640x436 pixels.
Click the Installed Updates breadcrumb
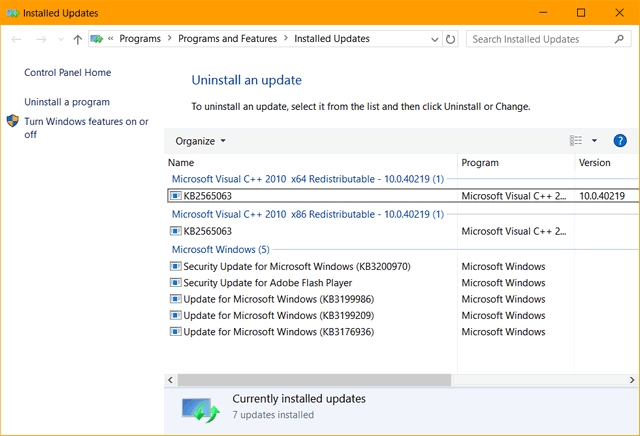coord(332,39)
